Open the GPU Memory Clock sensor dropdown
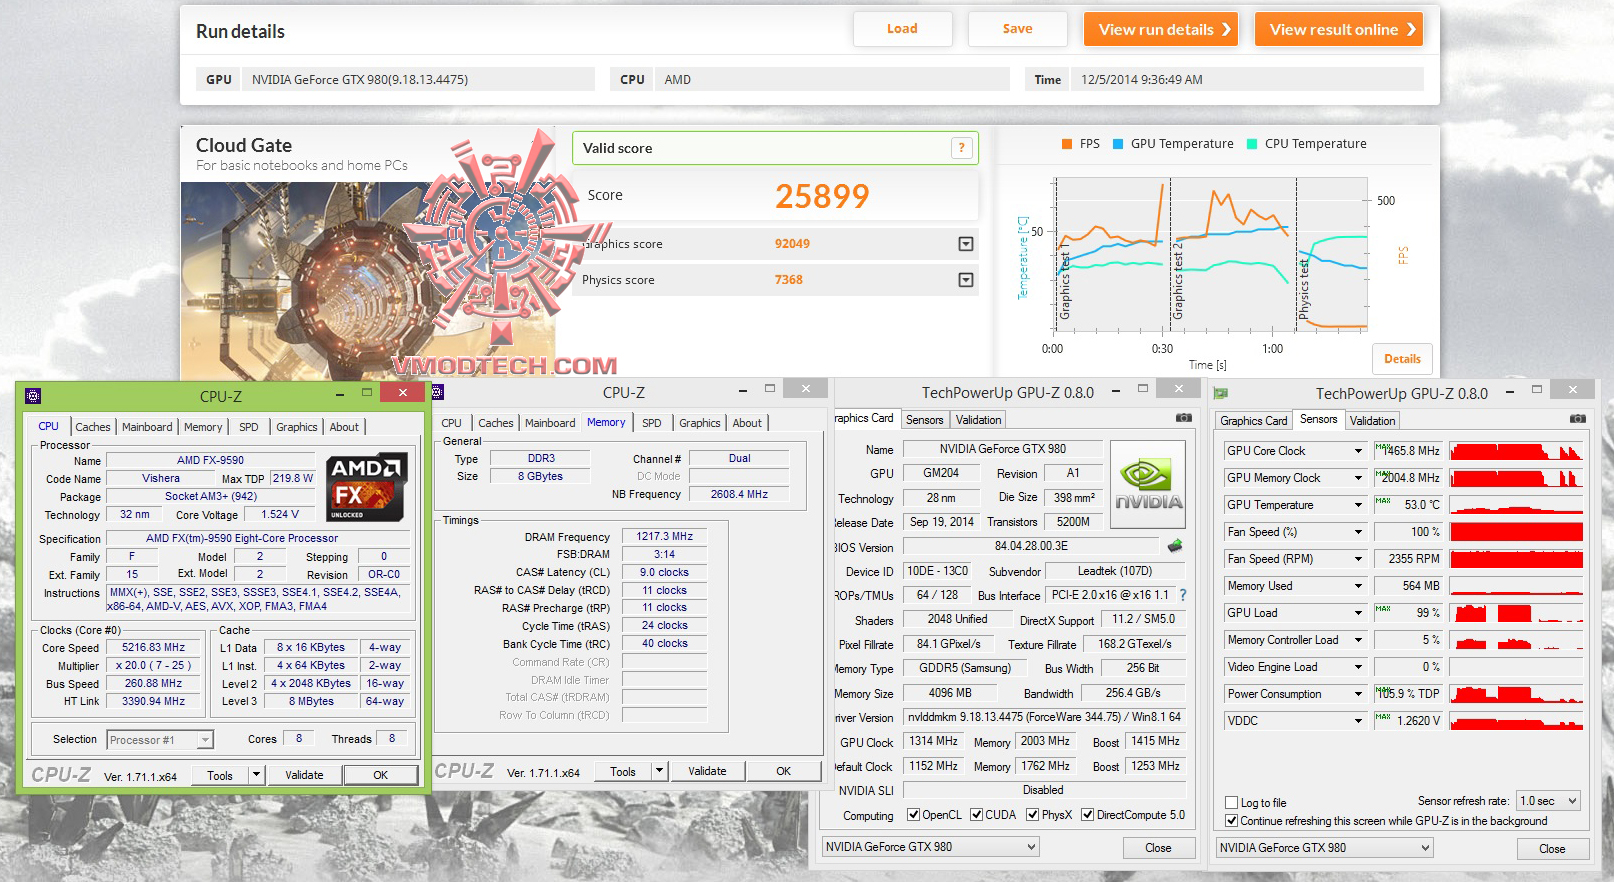The width and height of the screenshot is (1614, 882). [x=1358, y=478]
